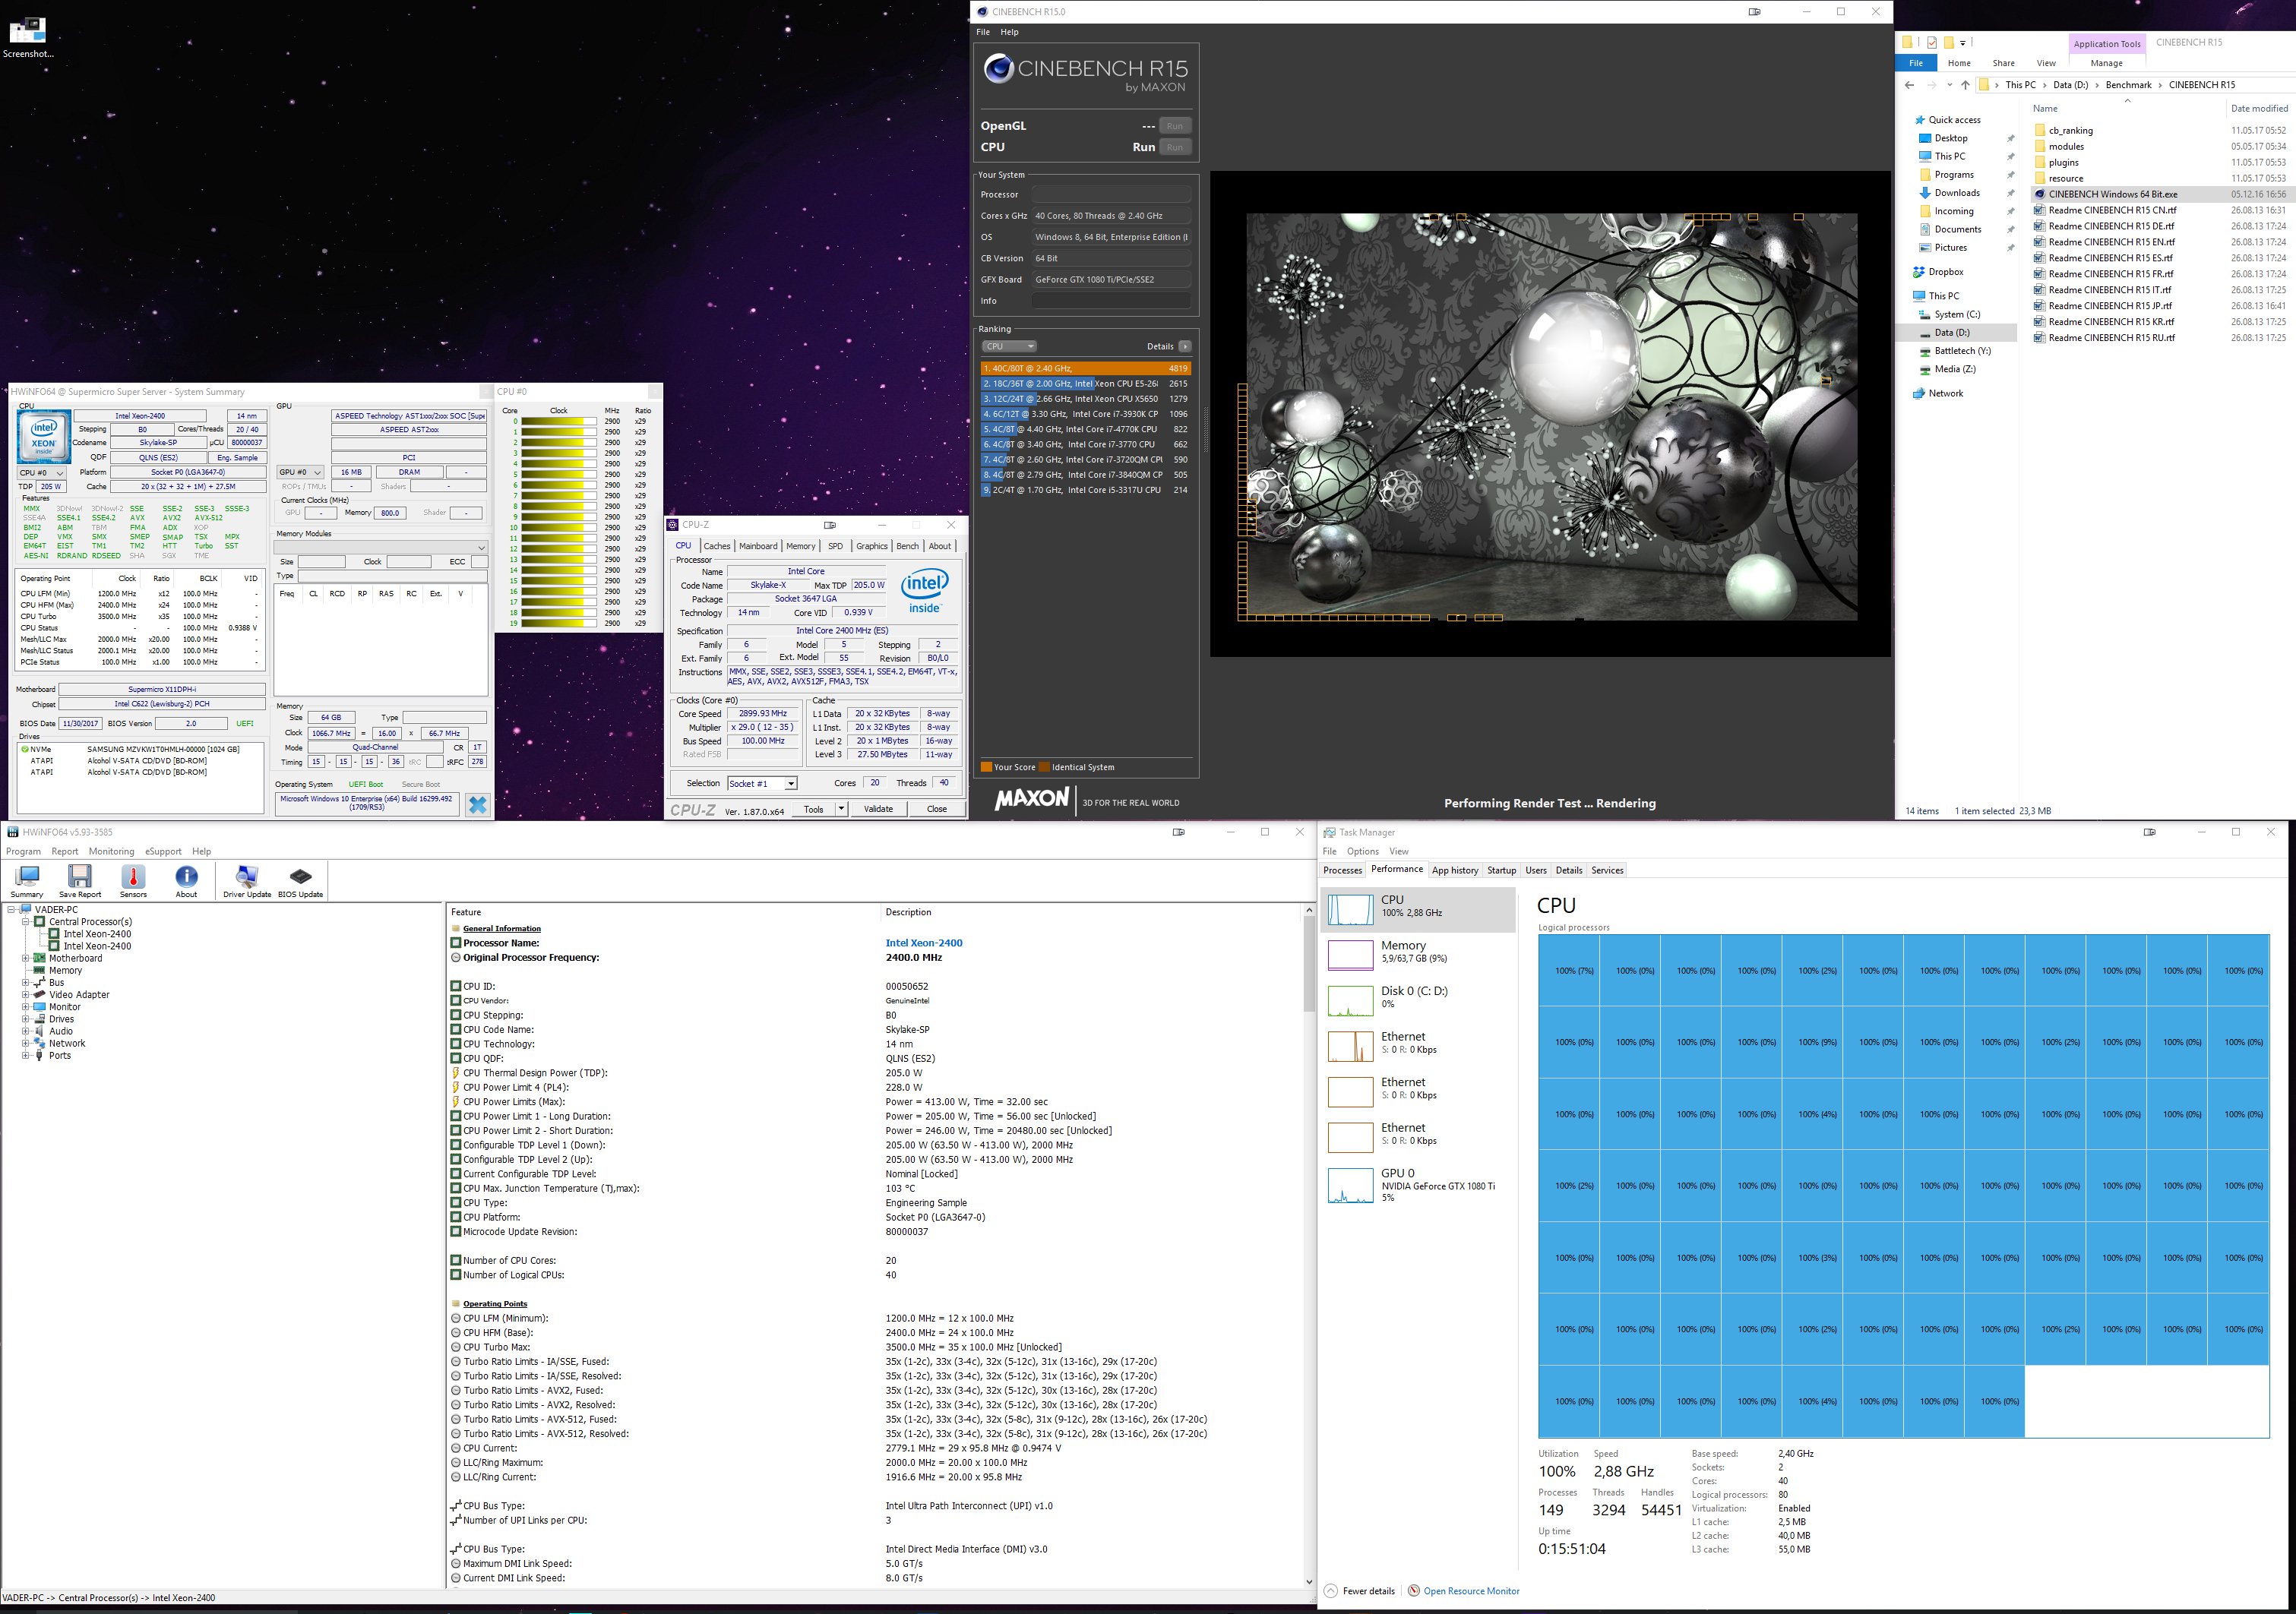Open Summary from the HWiNFO64 toolbar
Screen dimensions: 2296x1614
pos(27,880)
